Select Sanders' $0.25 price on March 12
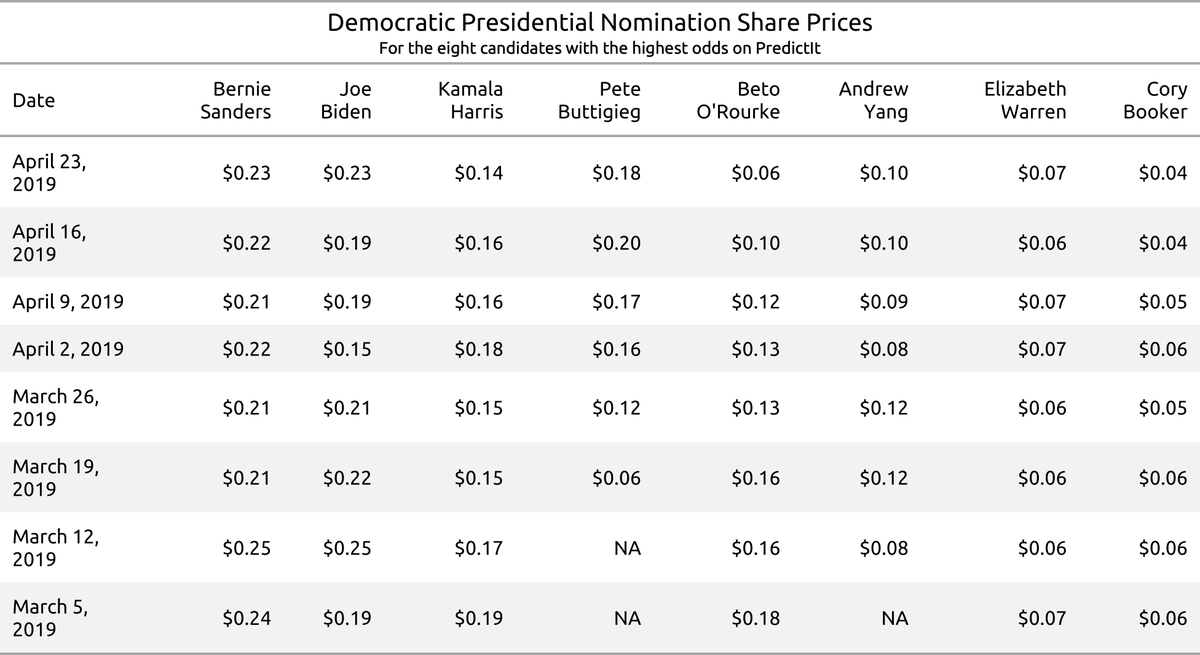Screen dimensions: 1200x655 (246, 548)
